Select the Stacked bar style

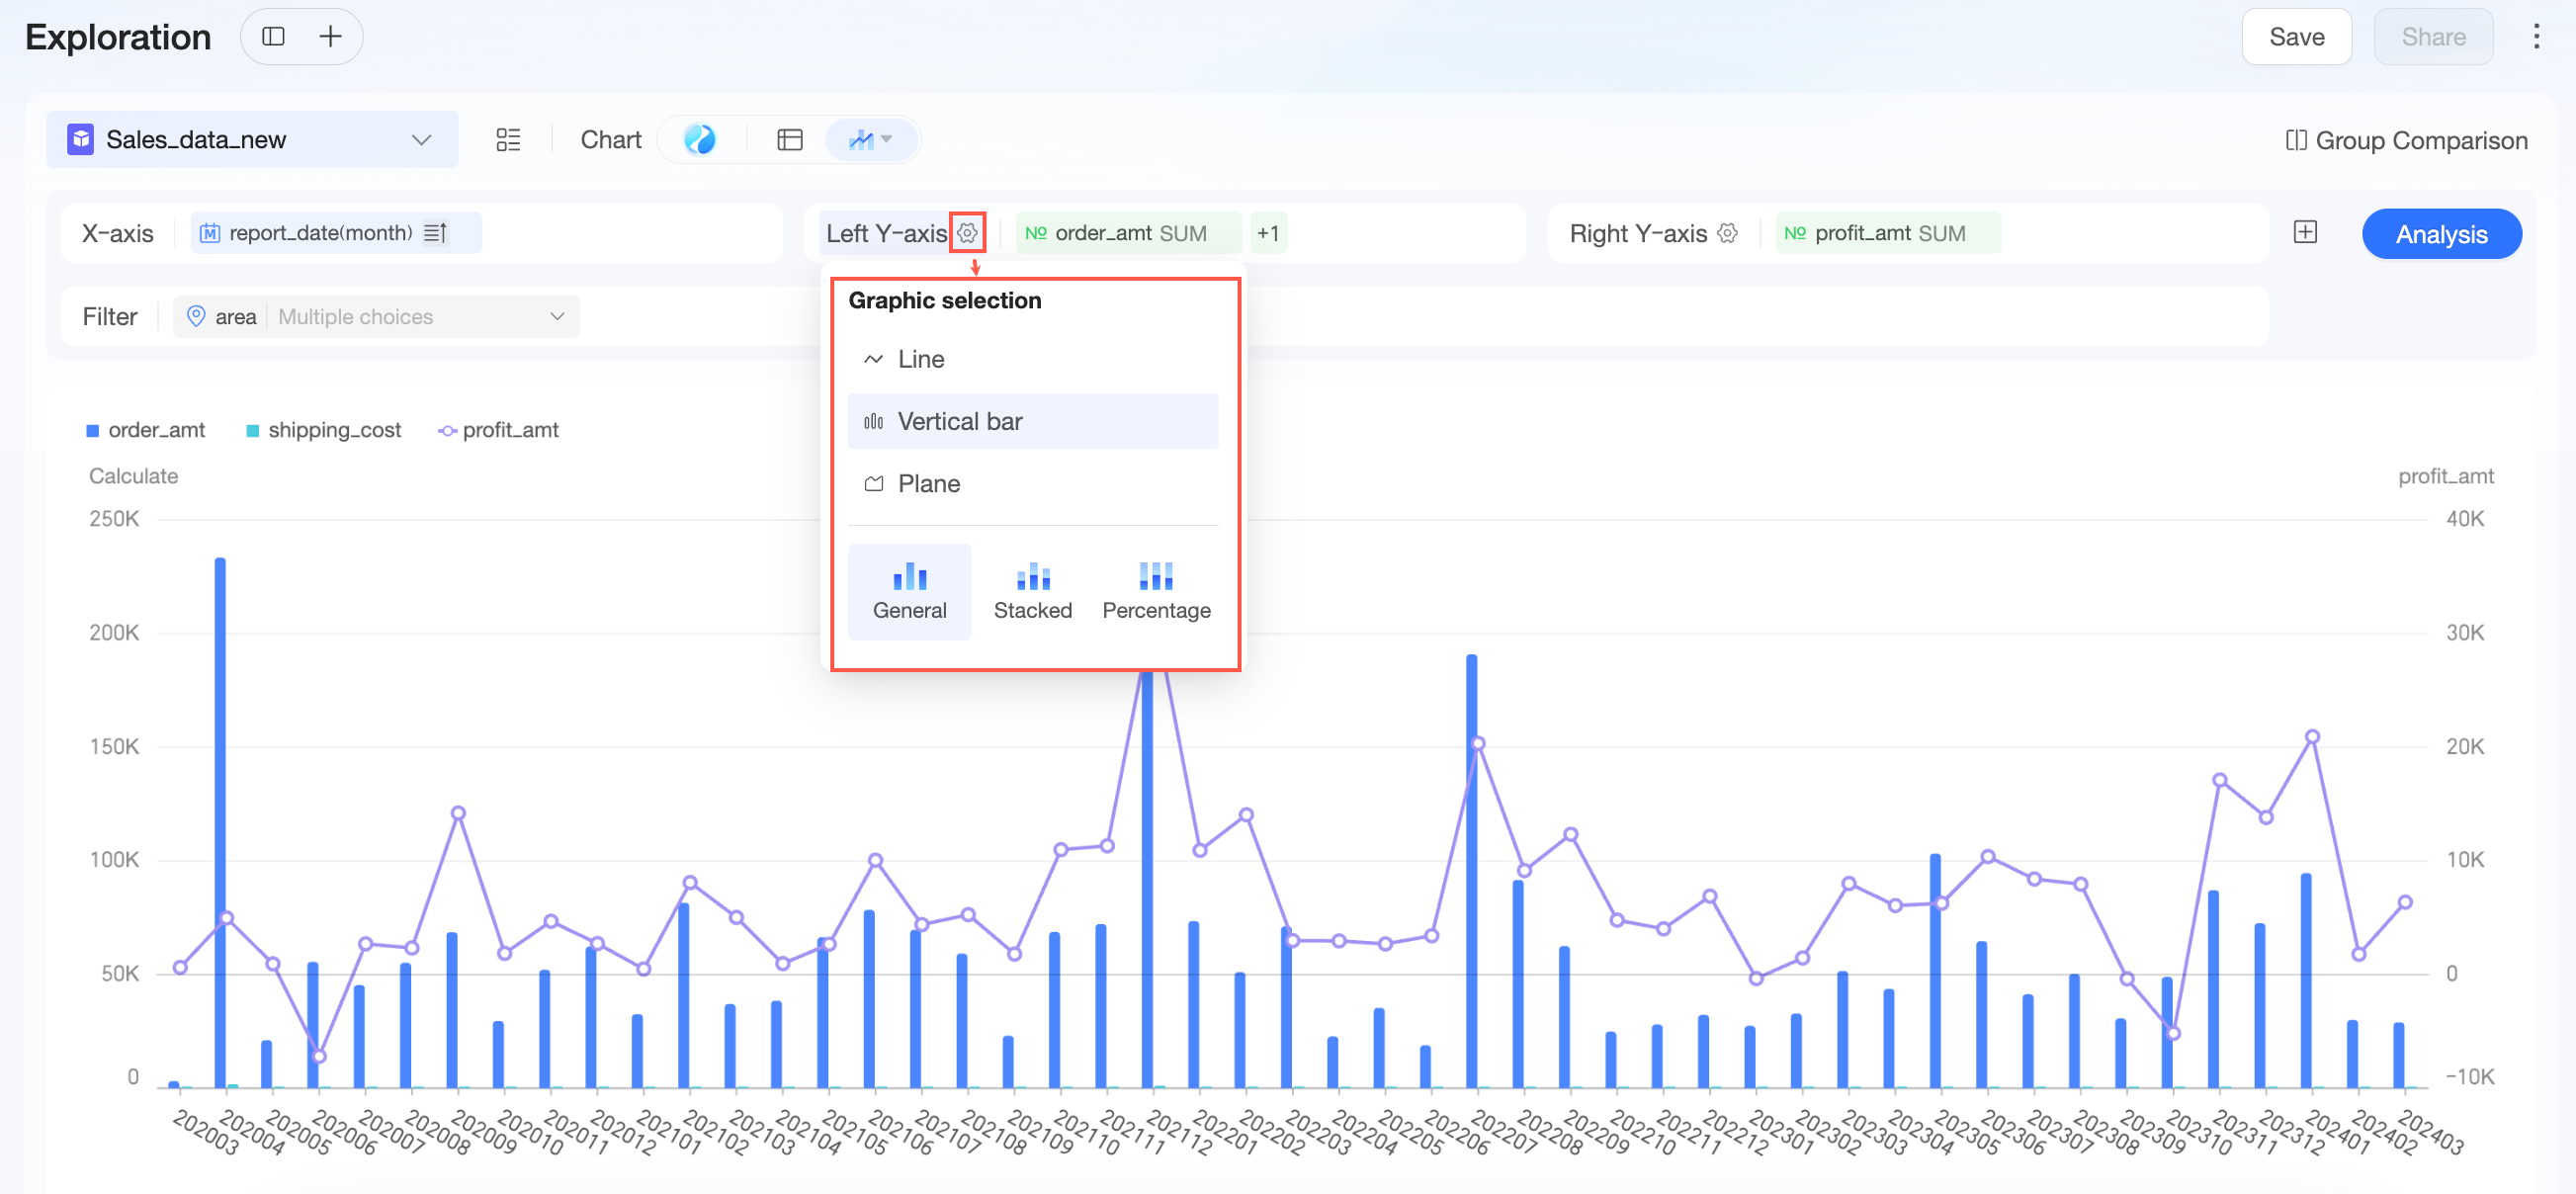(1032, 592)
